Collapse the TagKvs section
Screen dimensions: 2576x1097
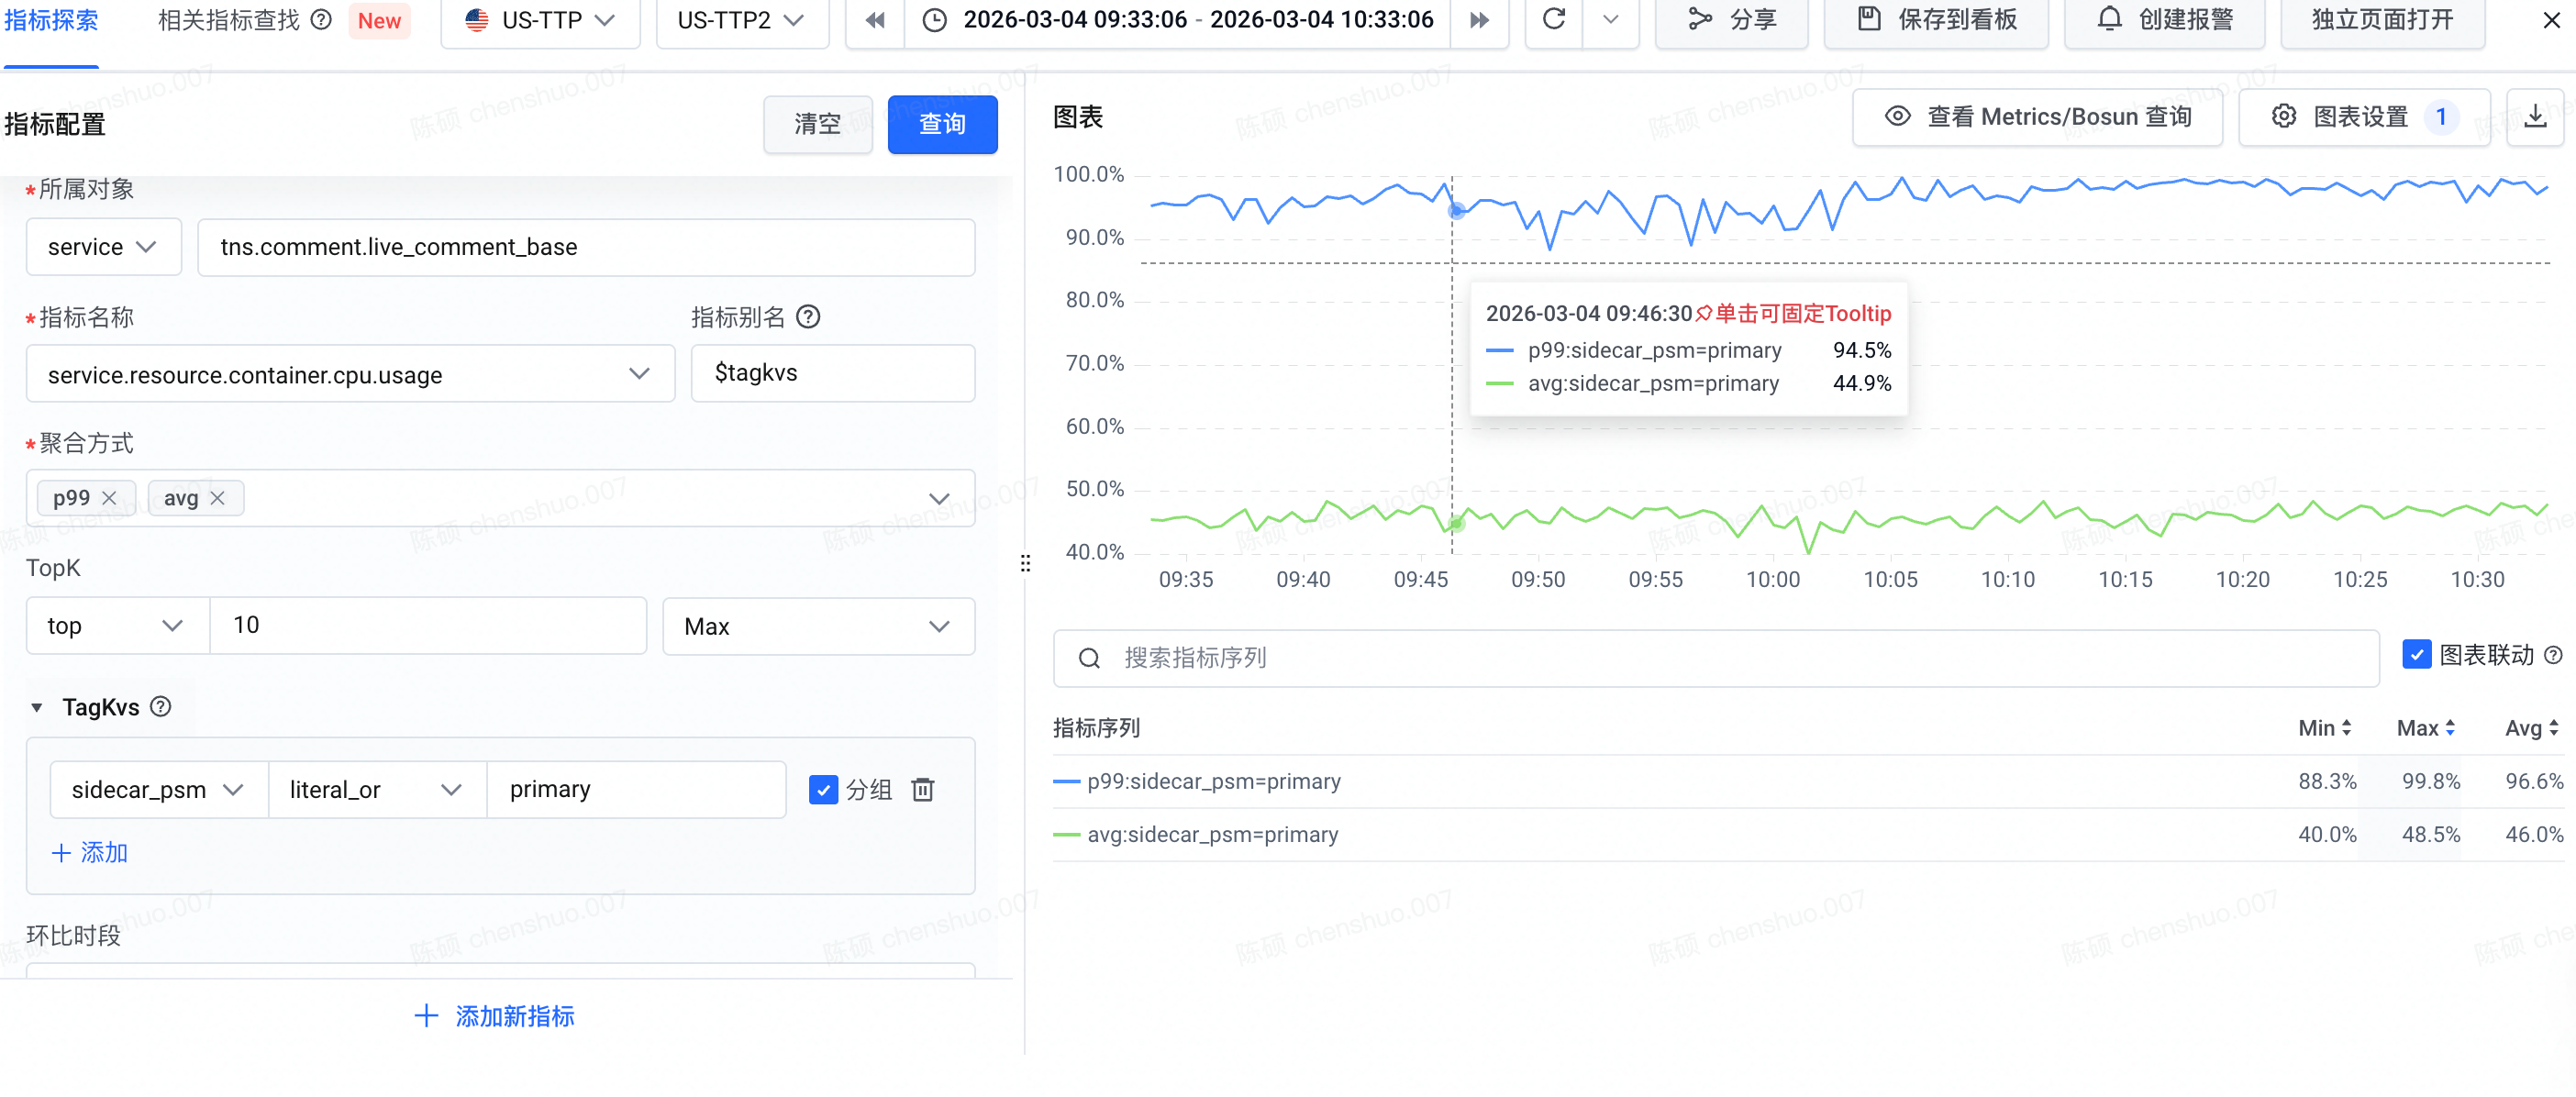point(37,707)
